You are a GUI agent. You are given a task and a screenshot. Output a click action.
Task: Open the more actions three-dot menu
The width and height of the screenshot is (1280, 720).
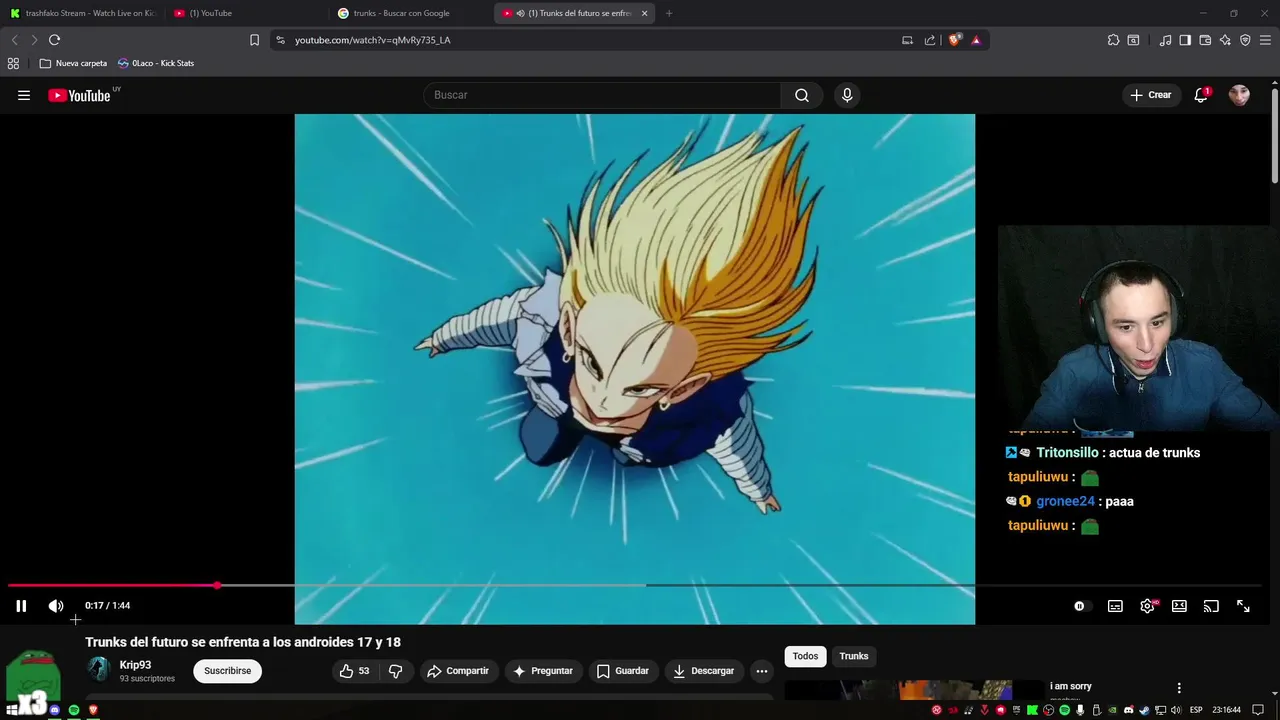[x=761, y=671]
